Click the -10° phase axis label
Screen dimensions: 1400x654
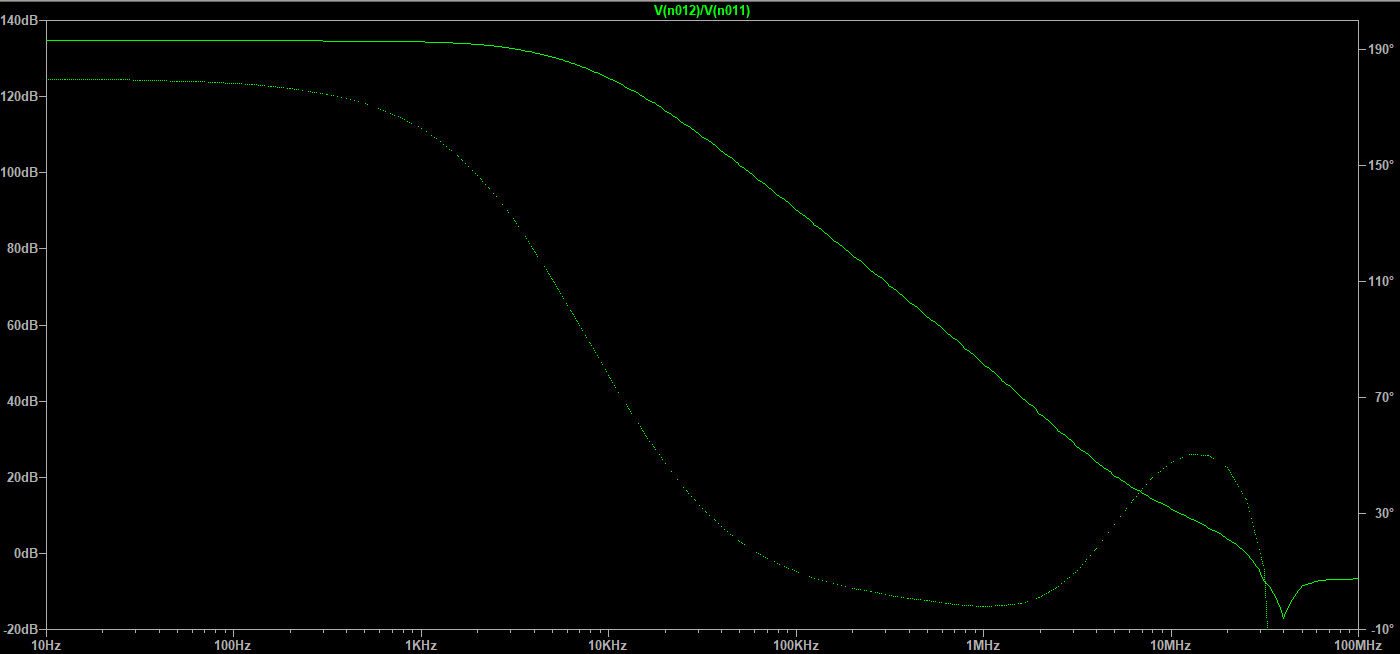[1383, 629]
